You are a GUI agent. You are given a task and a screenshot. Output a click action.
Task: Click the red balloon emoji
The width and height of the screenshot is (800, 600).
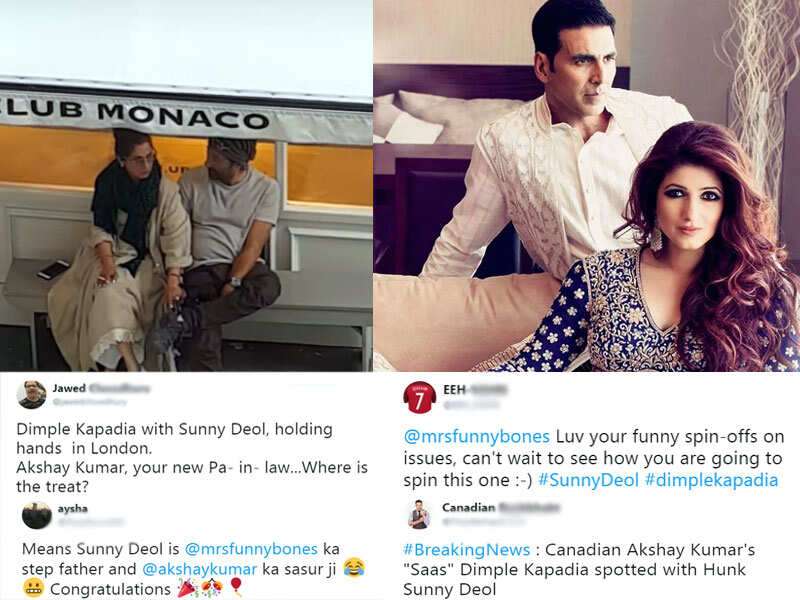(x=236, y=587)
